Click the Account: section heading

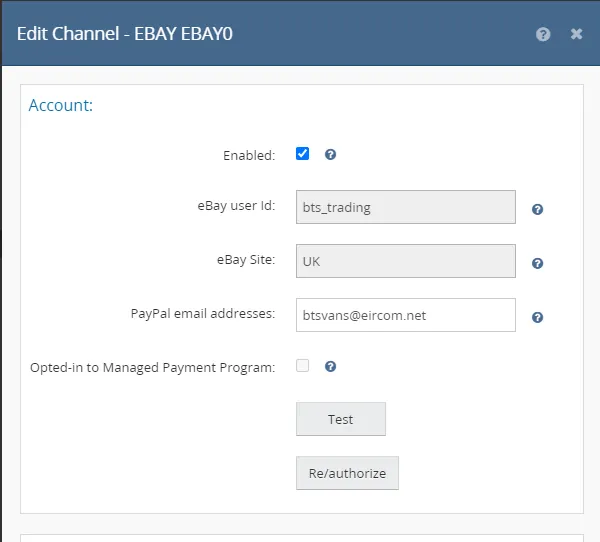tap(60, 105)
